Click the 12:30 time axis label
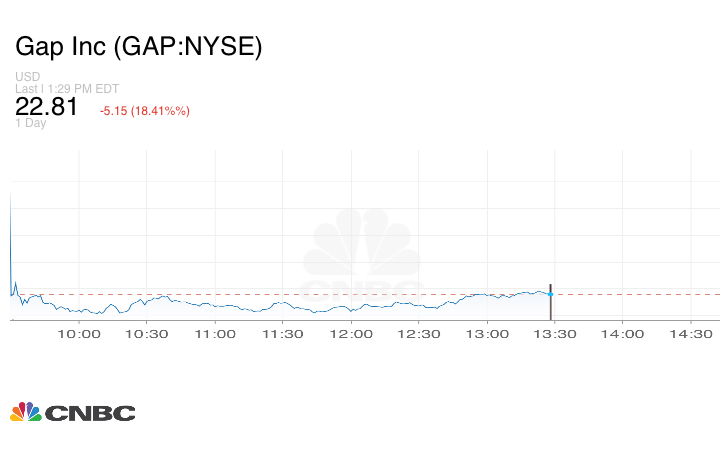 [419, 334]
